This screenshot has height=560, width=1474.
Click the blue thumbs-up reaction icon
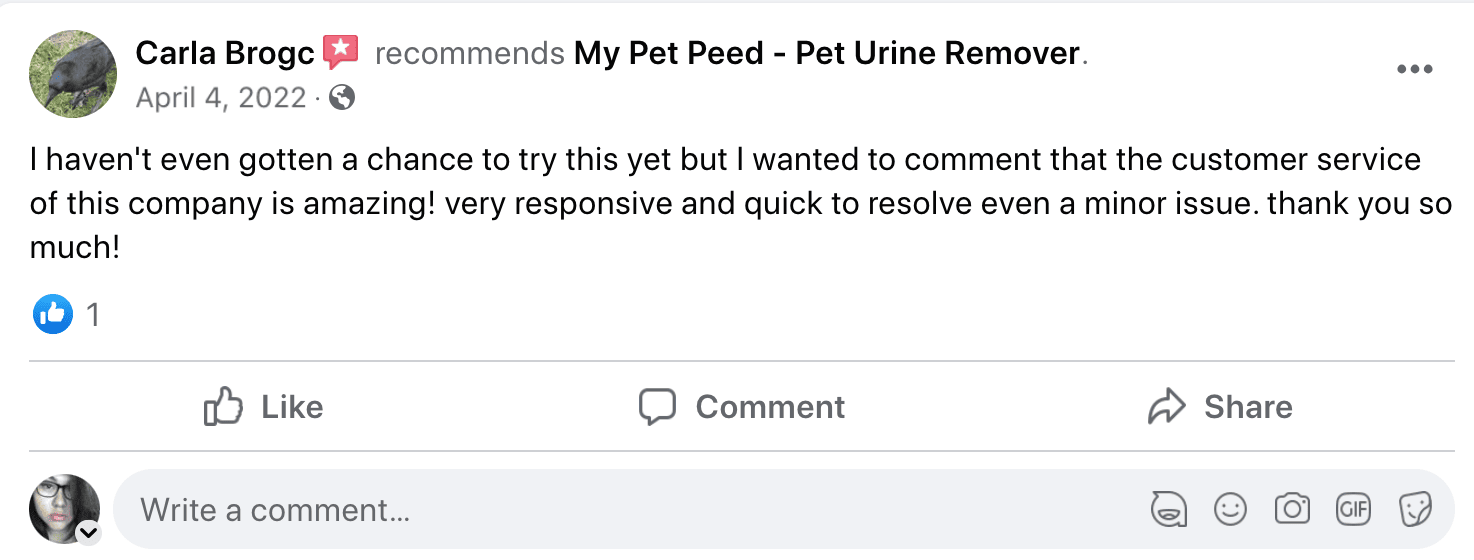[x=53, y=315]
